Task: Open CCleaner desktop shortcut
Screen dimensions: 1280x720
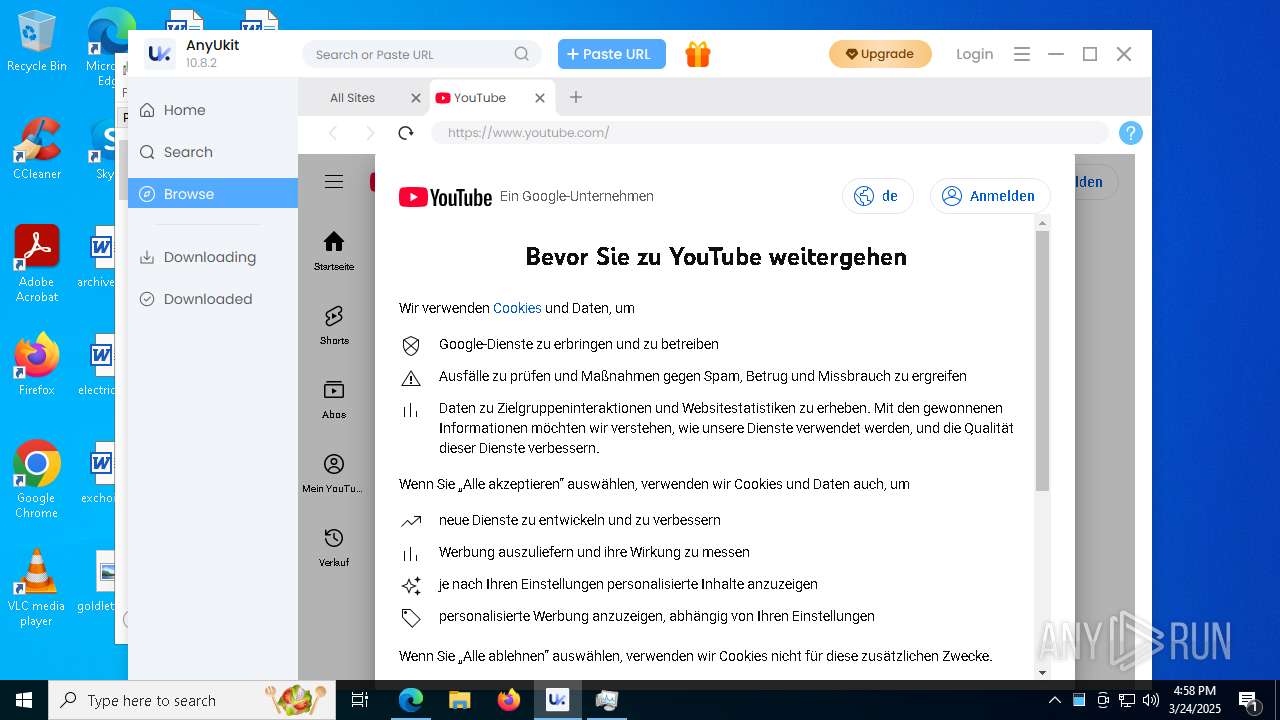Action: (37, 149)
